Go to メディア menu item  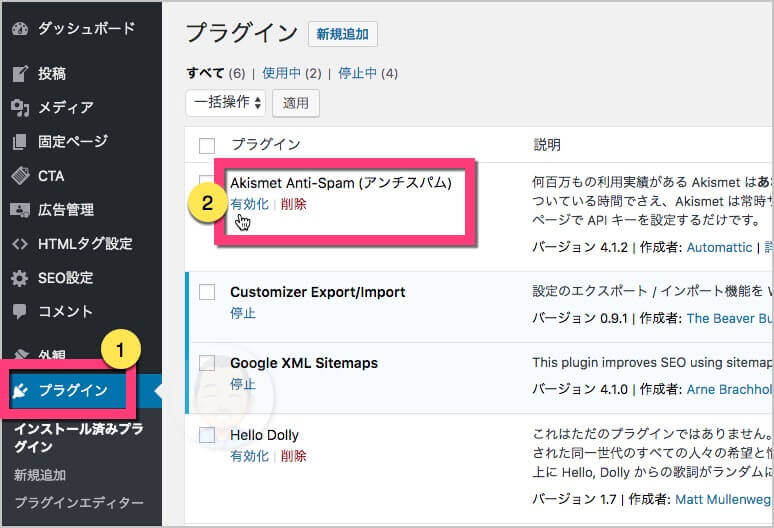(66, 107)
